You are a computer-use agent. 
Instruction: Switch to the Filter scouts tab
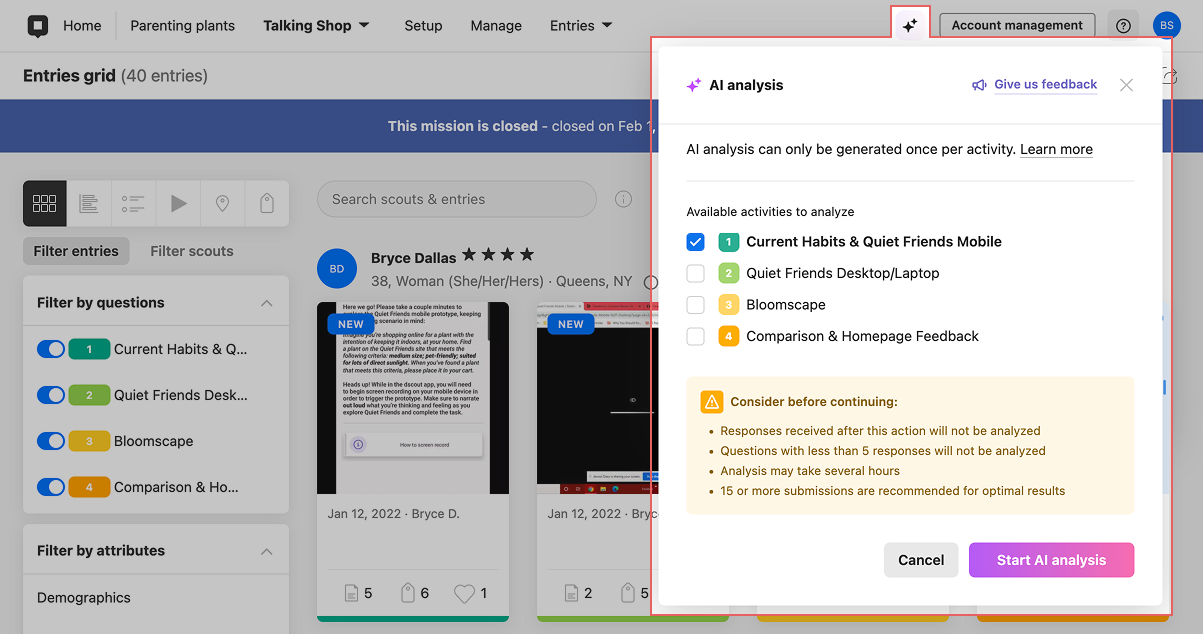click(x=192, y=251)
